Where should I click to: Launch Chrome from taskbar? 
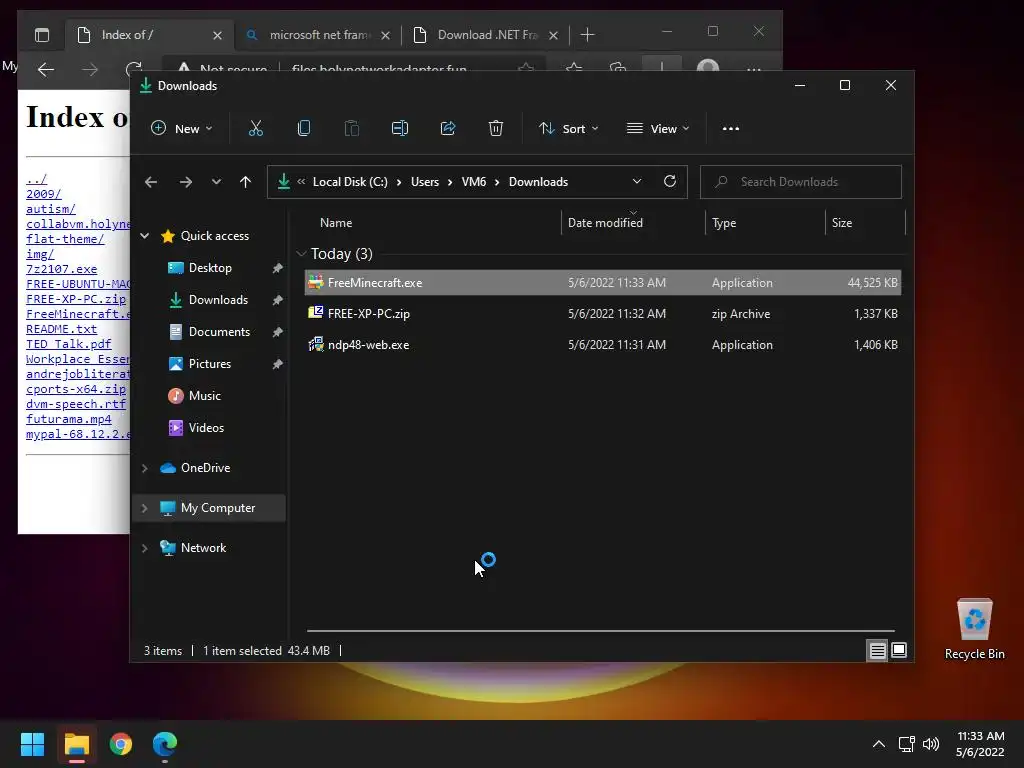click(121, 744)
